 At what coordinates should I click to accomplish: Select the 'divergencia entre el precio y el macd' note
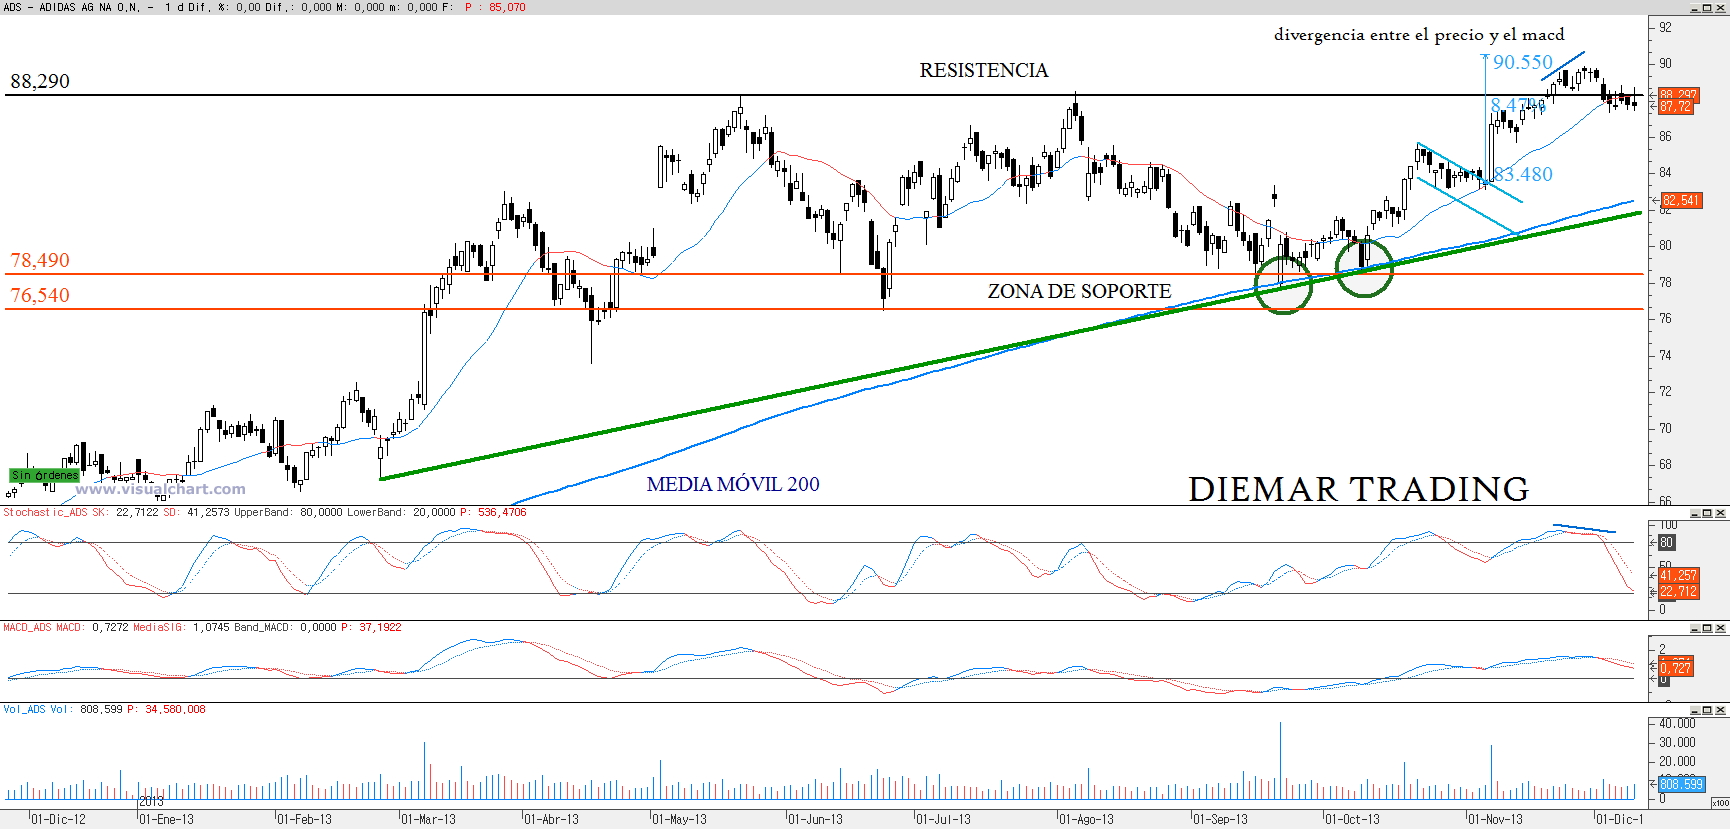[x=1419, y=35]
